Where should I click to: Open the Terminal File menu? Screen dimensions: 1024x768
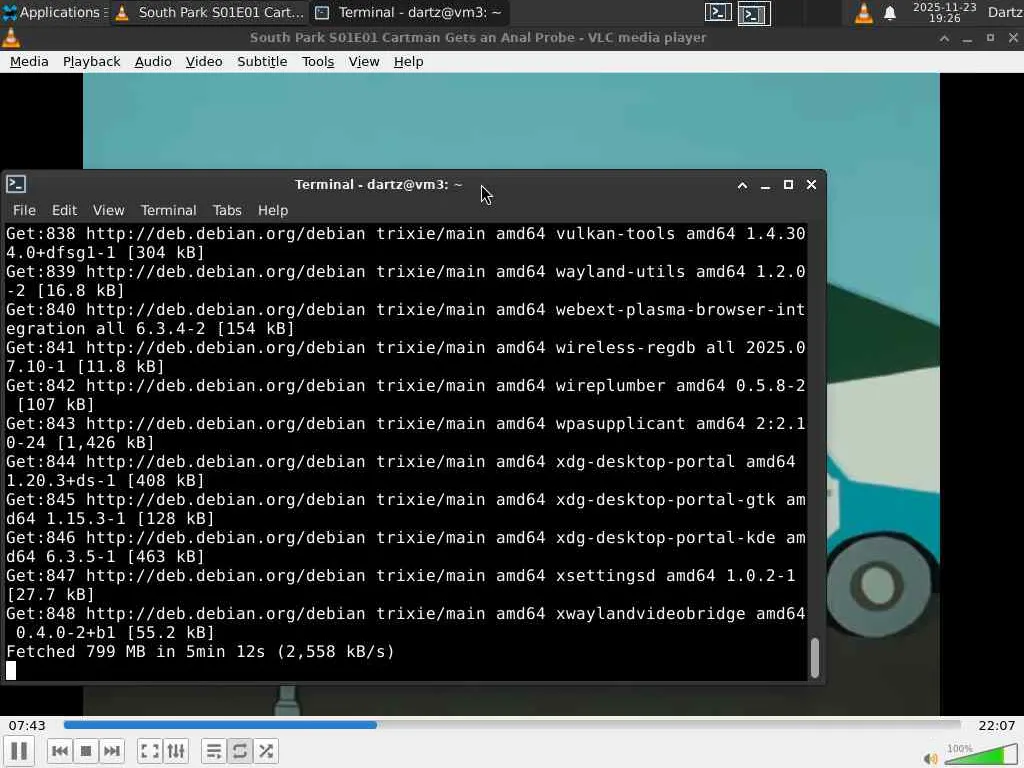(x=24, y=210)
